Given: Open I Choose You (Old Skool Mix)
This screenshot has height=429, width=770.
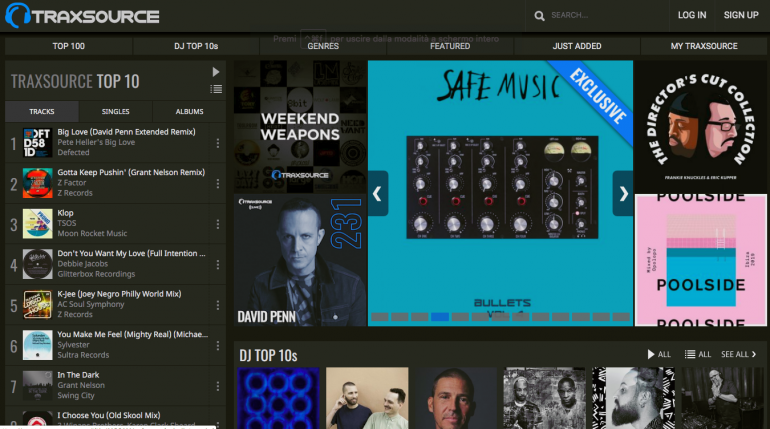Looking at the screenshot, I should 109,415.
